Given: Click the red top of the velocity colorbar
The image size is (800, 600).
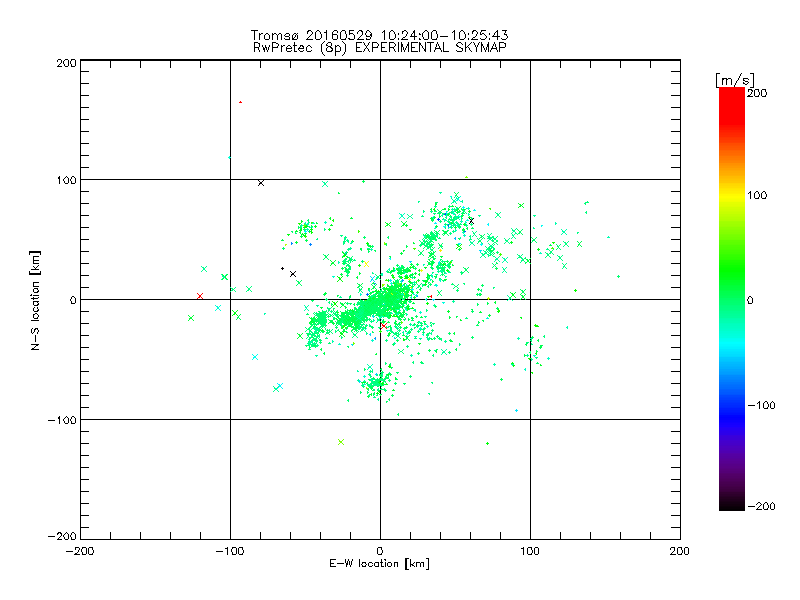Looking at the screenshot, I should point(732,97).
